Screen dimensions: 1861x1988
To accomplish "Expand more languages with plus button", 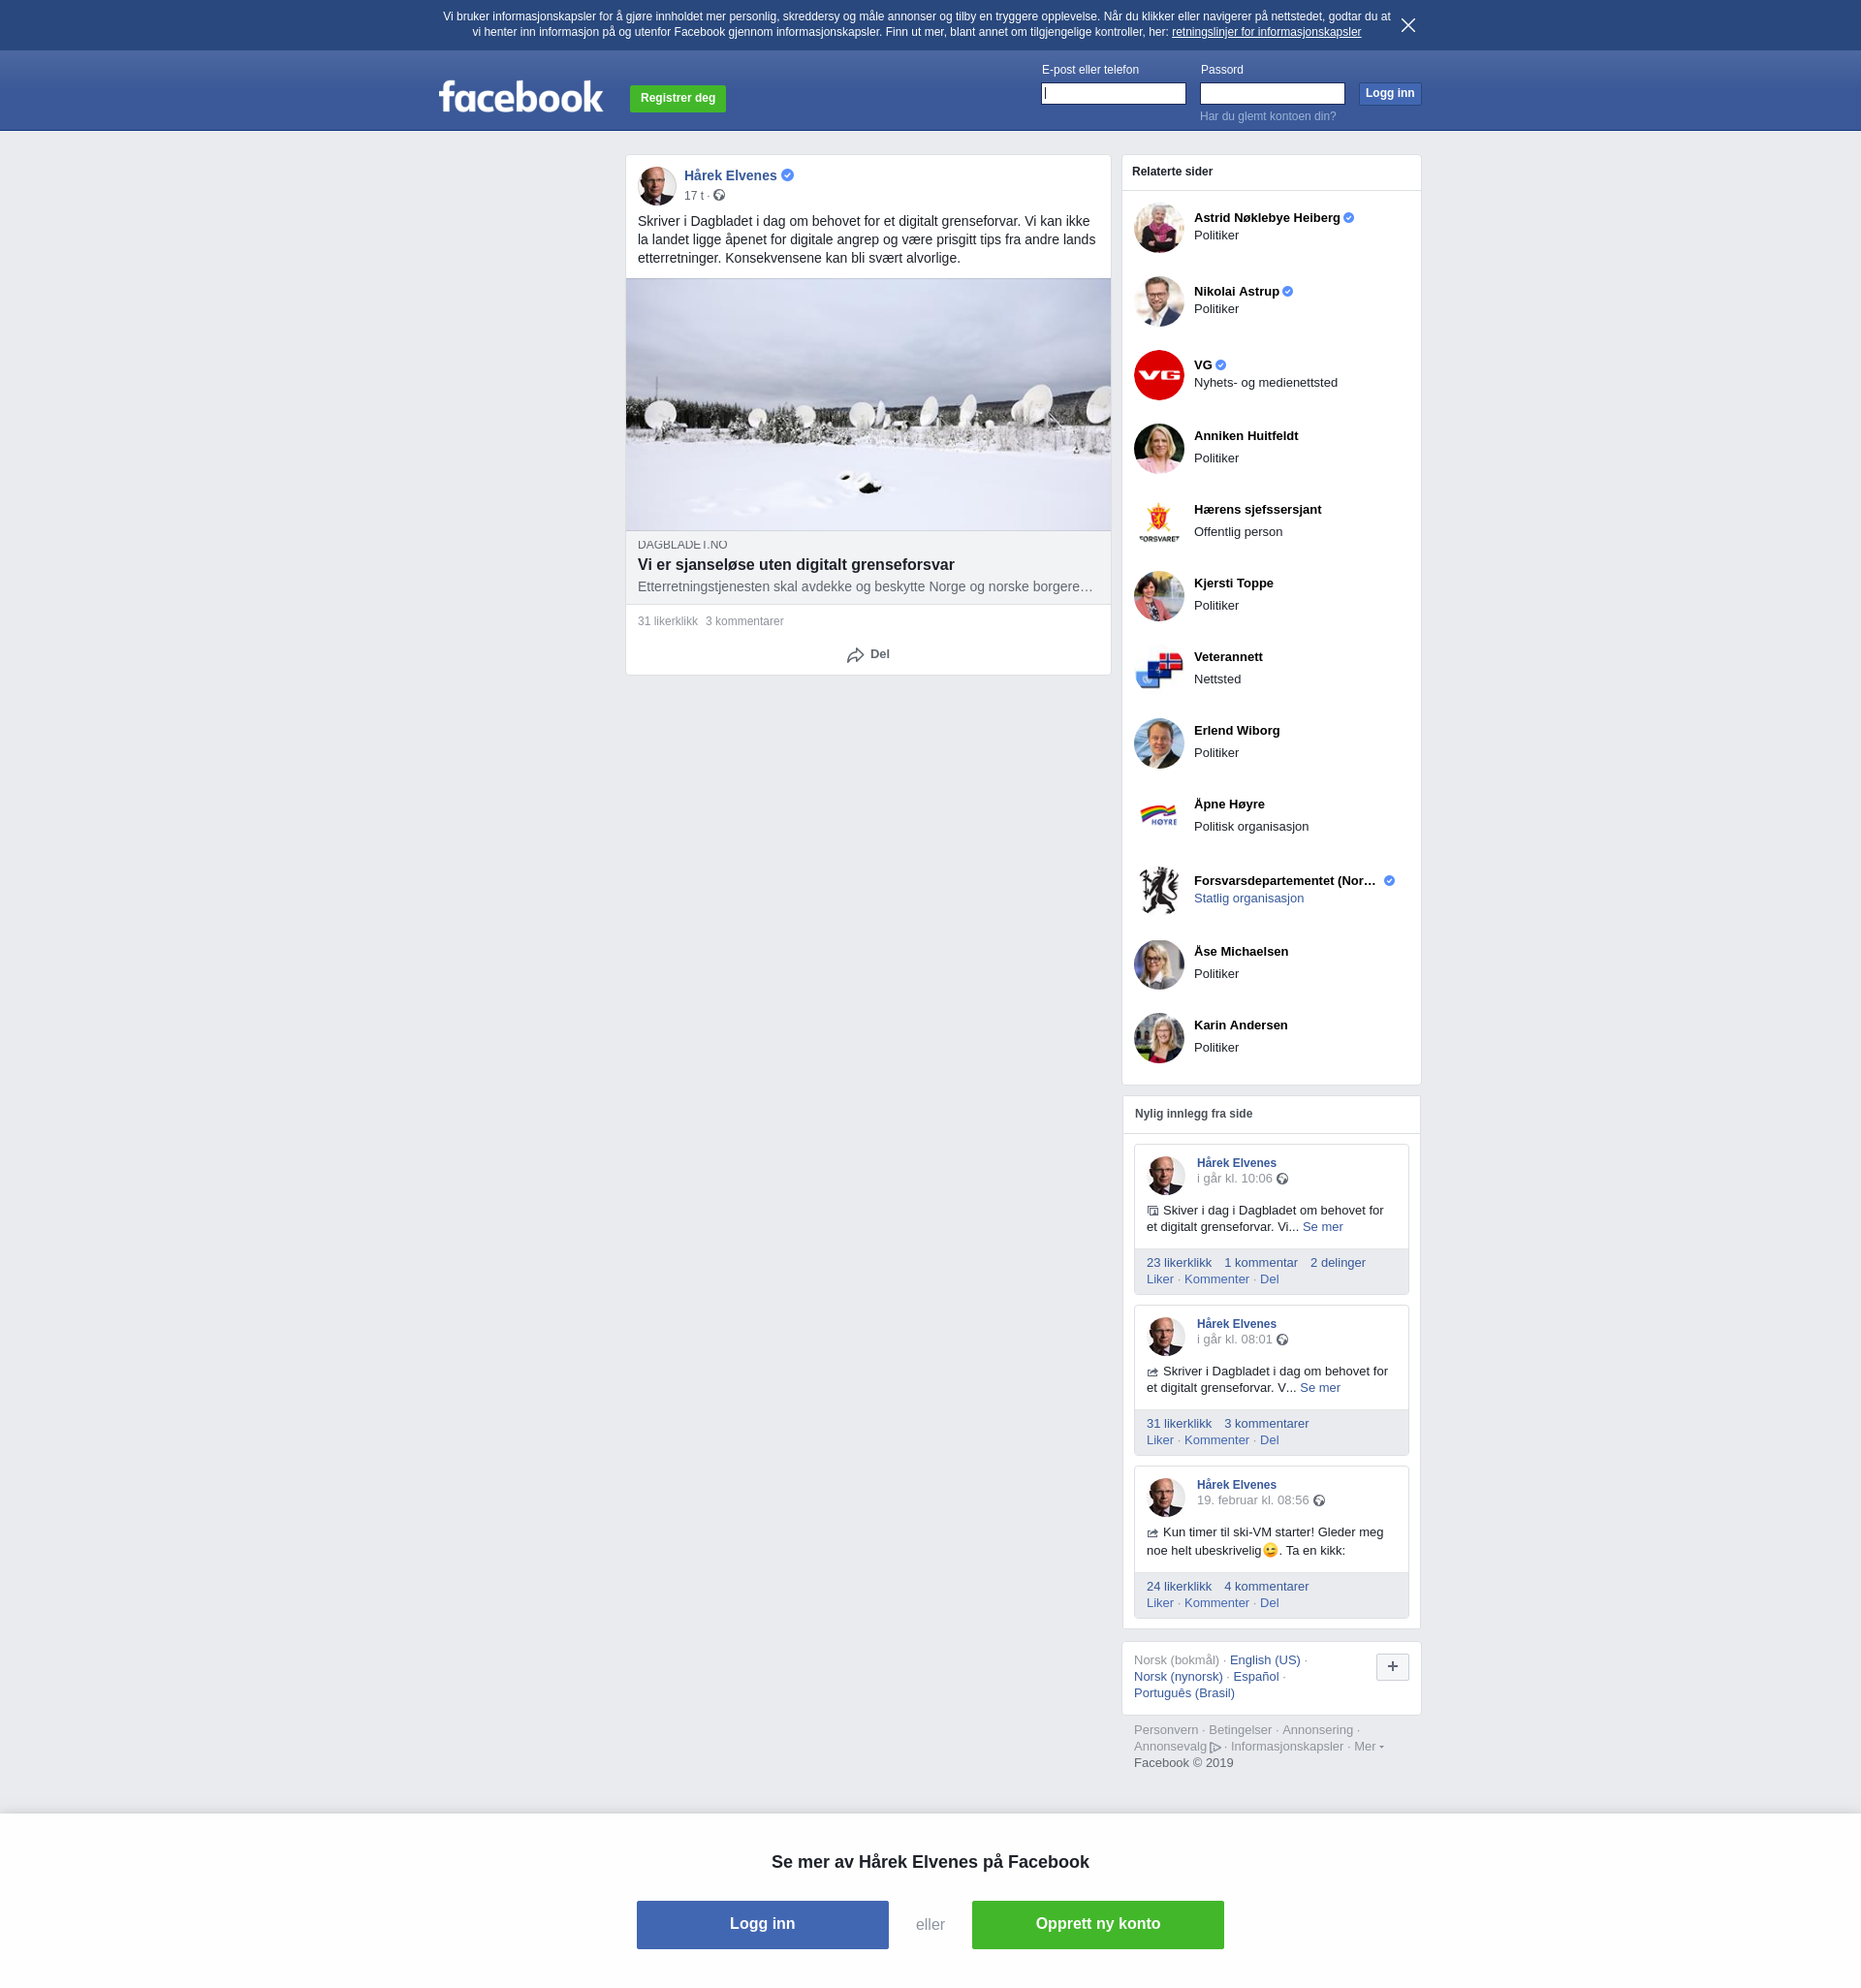I will point(1392,1666).
